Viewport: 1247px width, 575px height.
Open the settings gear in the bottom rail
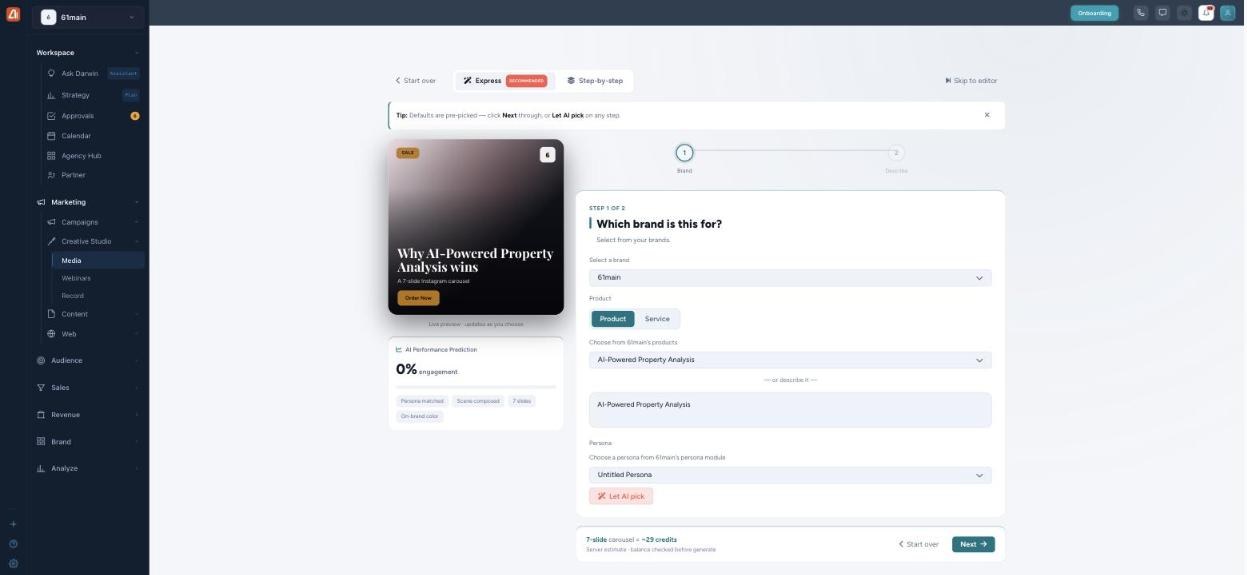point(13,563)
